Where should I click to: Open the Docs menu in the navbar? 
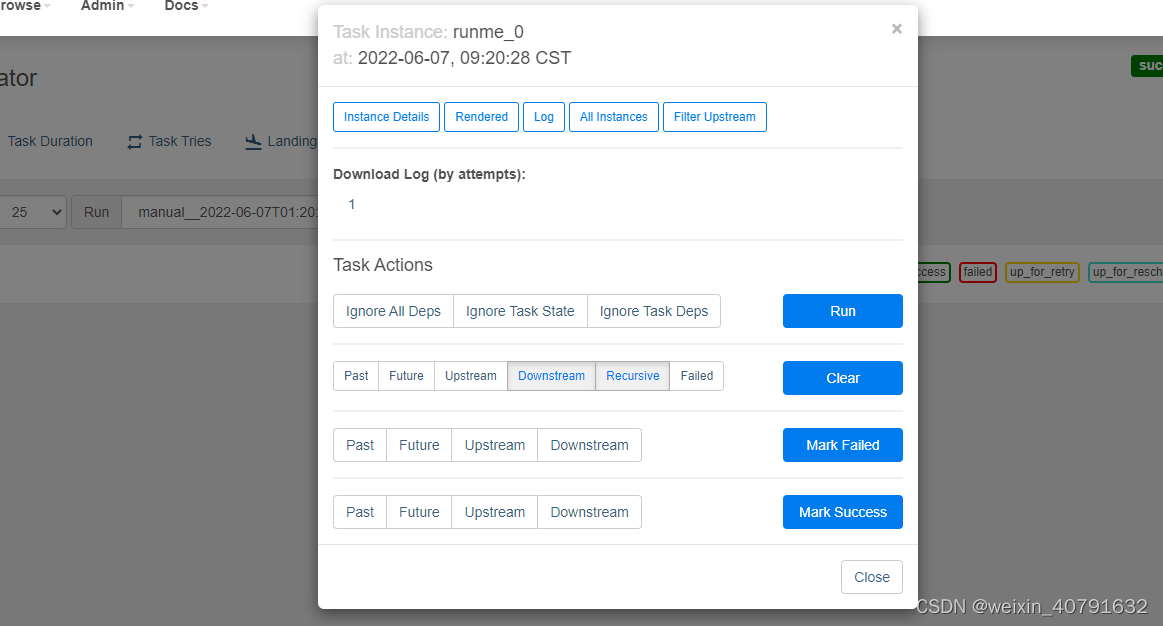click(x=186, y=6)
